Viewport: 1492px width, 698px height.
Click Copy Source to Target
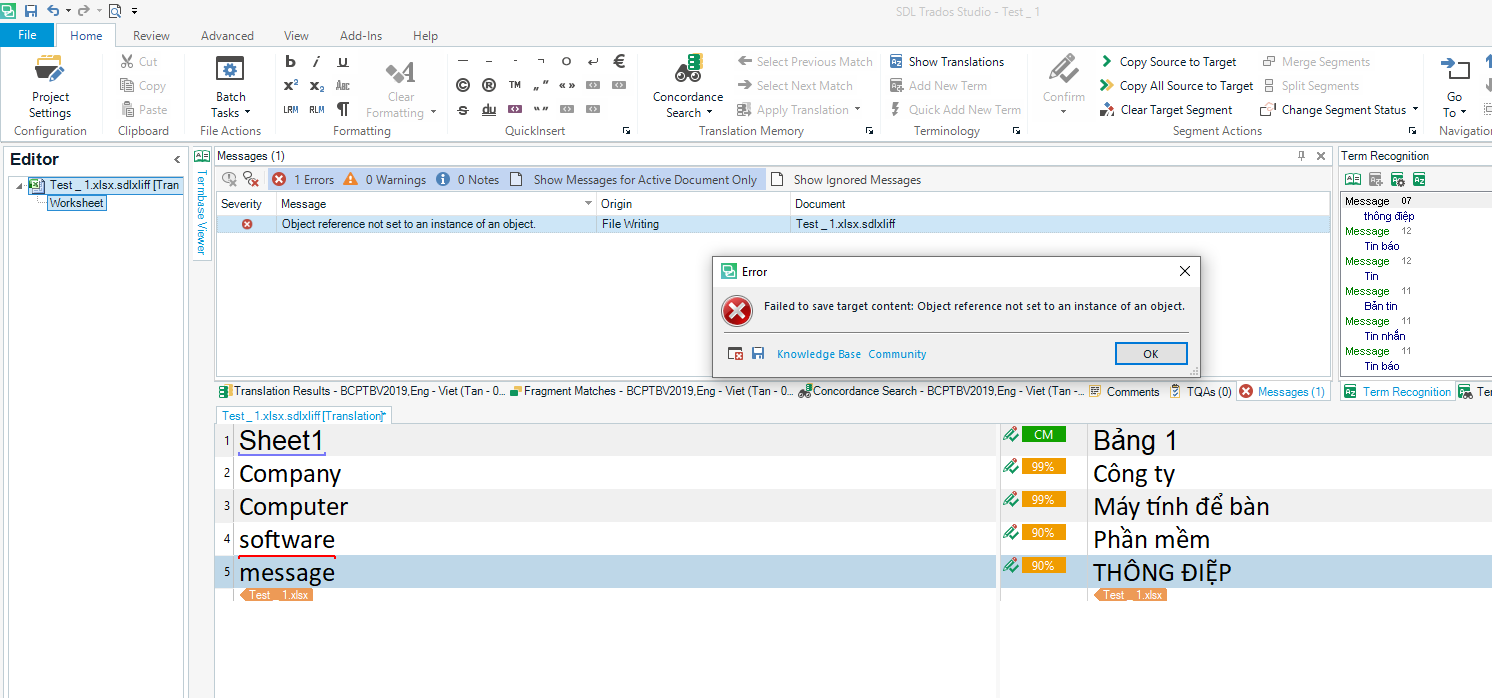(x=1168, y=62)
